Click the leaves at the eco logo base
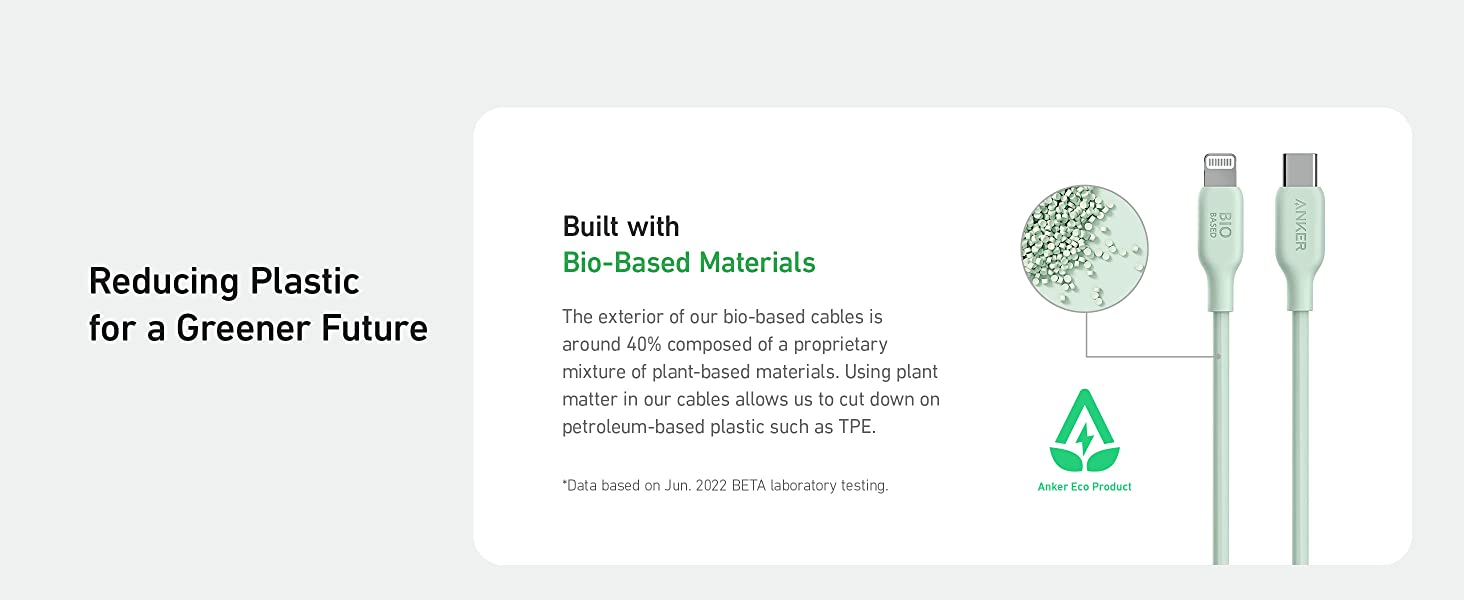The image size is (1464, 600). [x=1084, y=461]
